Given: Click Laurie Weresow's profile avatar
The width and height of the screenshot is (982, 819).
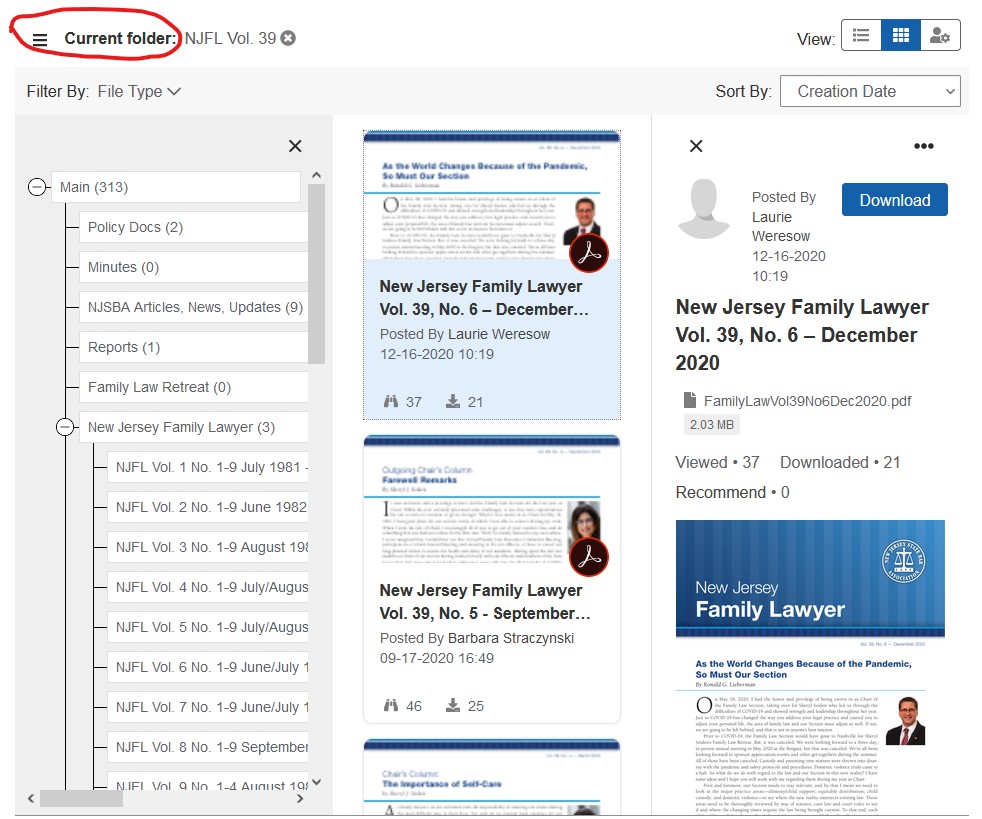Looking at the screenshot, I should (705, 209).
